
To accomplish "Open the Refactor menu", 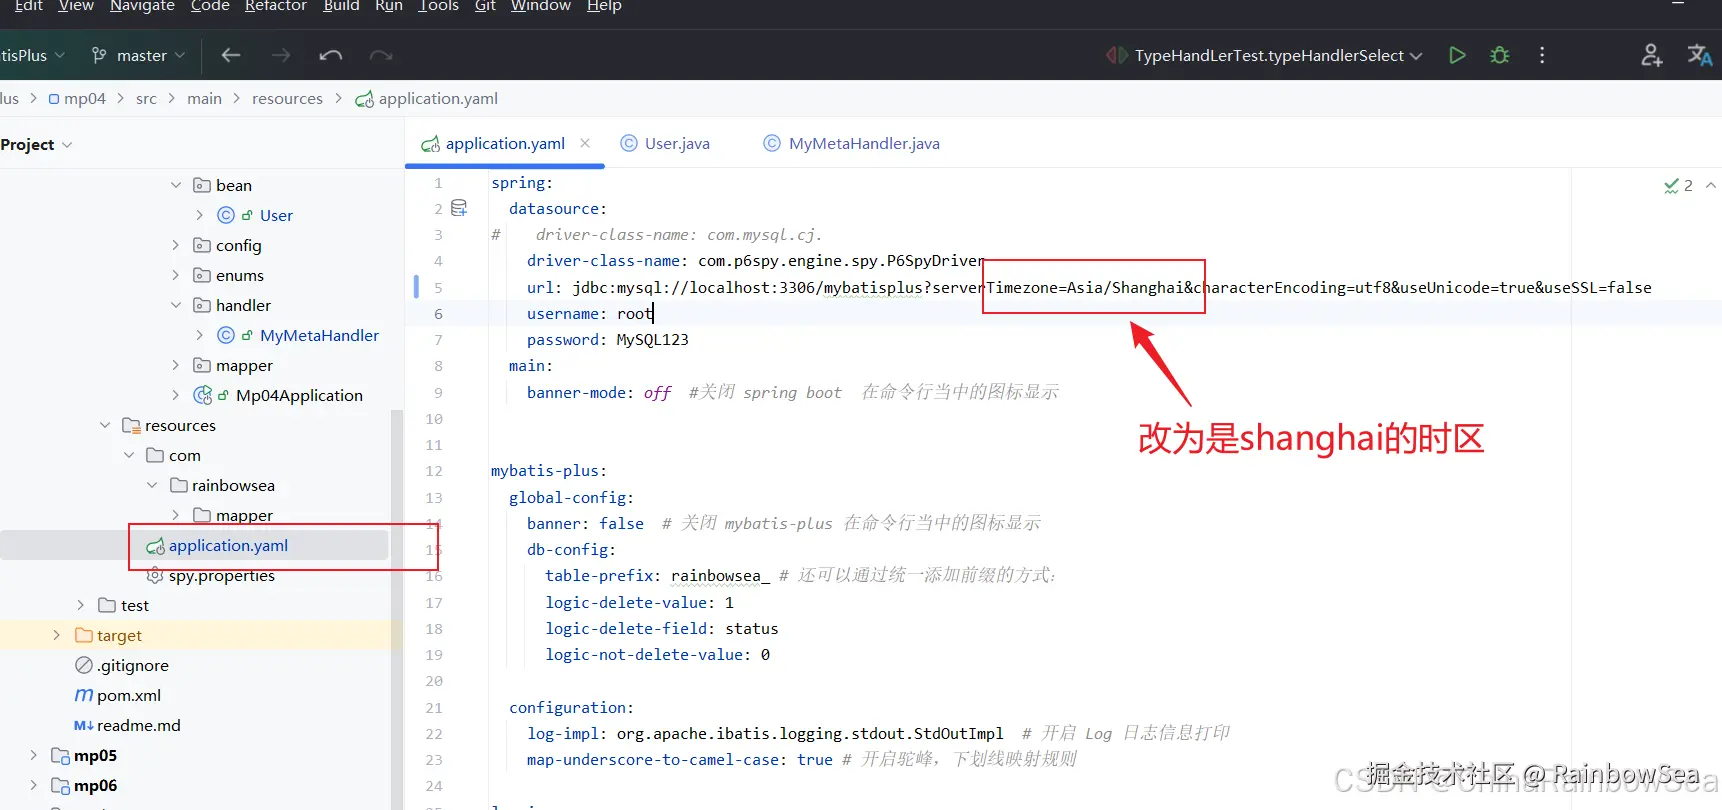I will [276, 6].
